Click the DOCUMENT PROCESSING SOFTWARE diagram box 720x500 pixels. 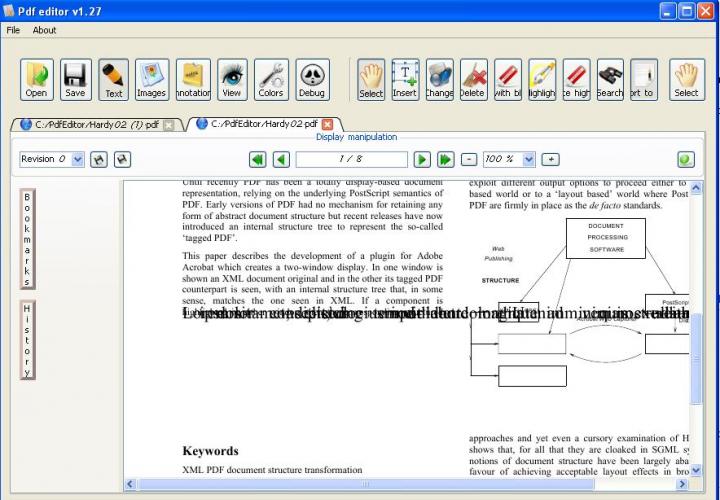tap(606, 238)
